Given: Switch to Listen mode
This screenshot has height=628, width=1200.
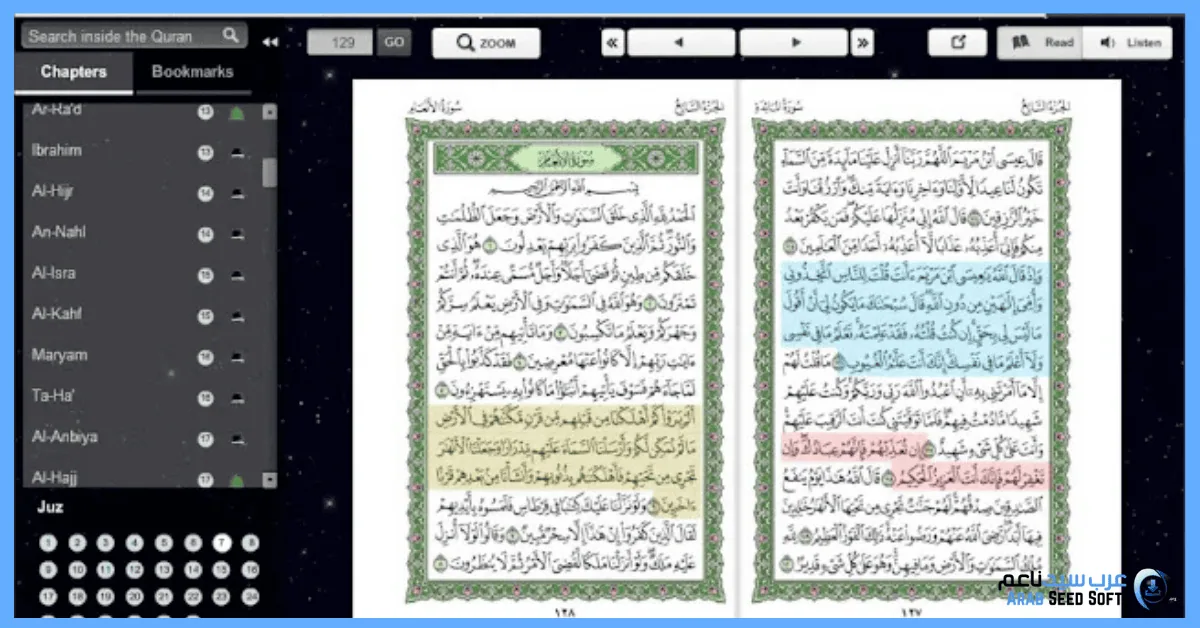Looking at the screenshot, I should (1128, 43).
